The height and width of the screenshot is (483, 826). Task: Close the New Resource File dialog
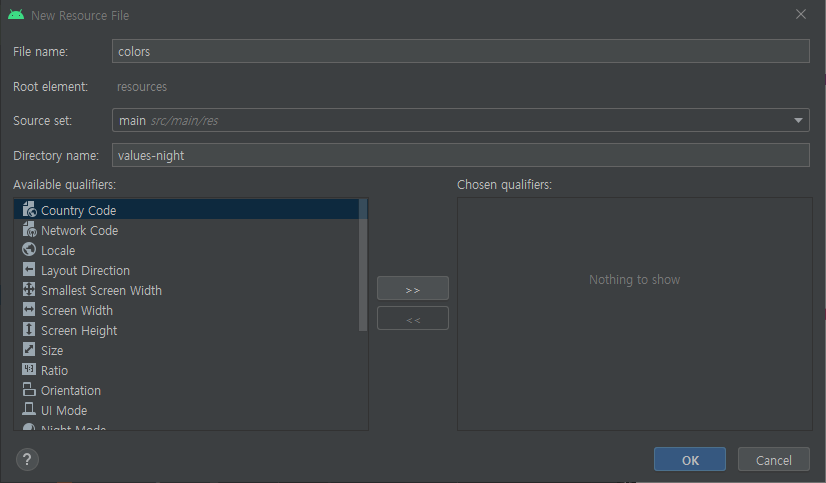pyautogui.click(x=801, y=15)
